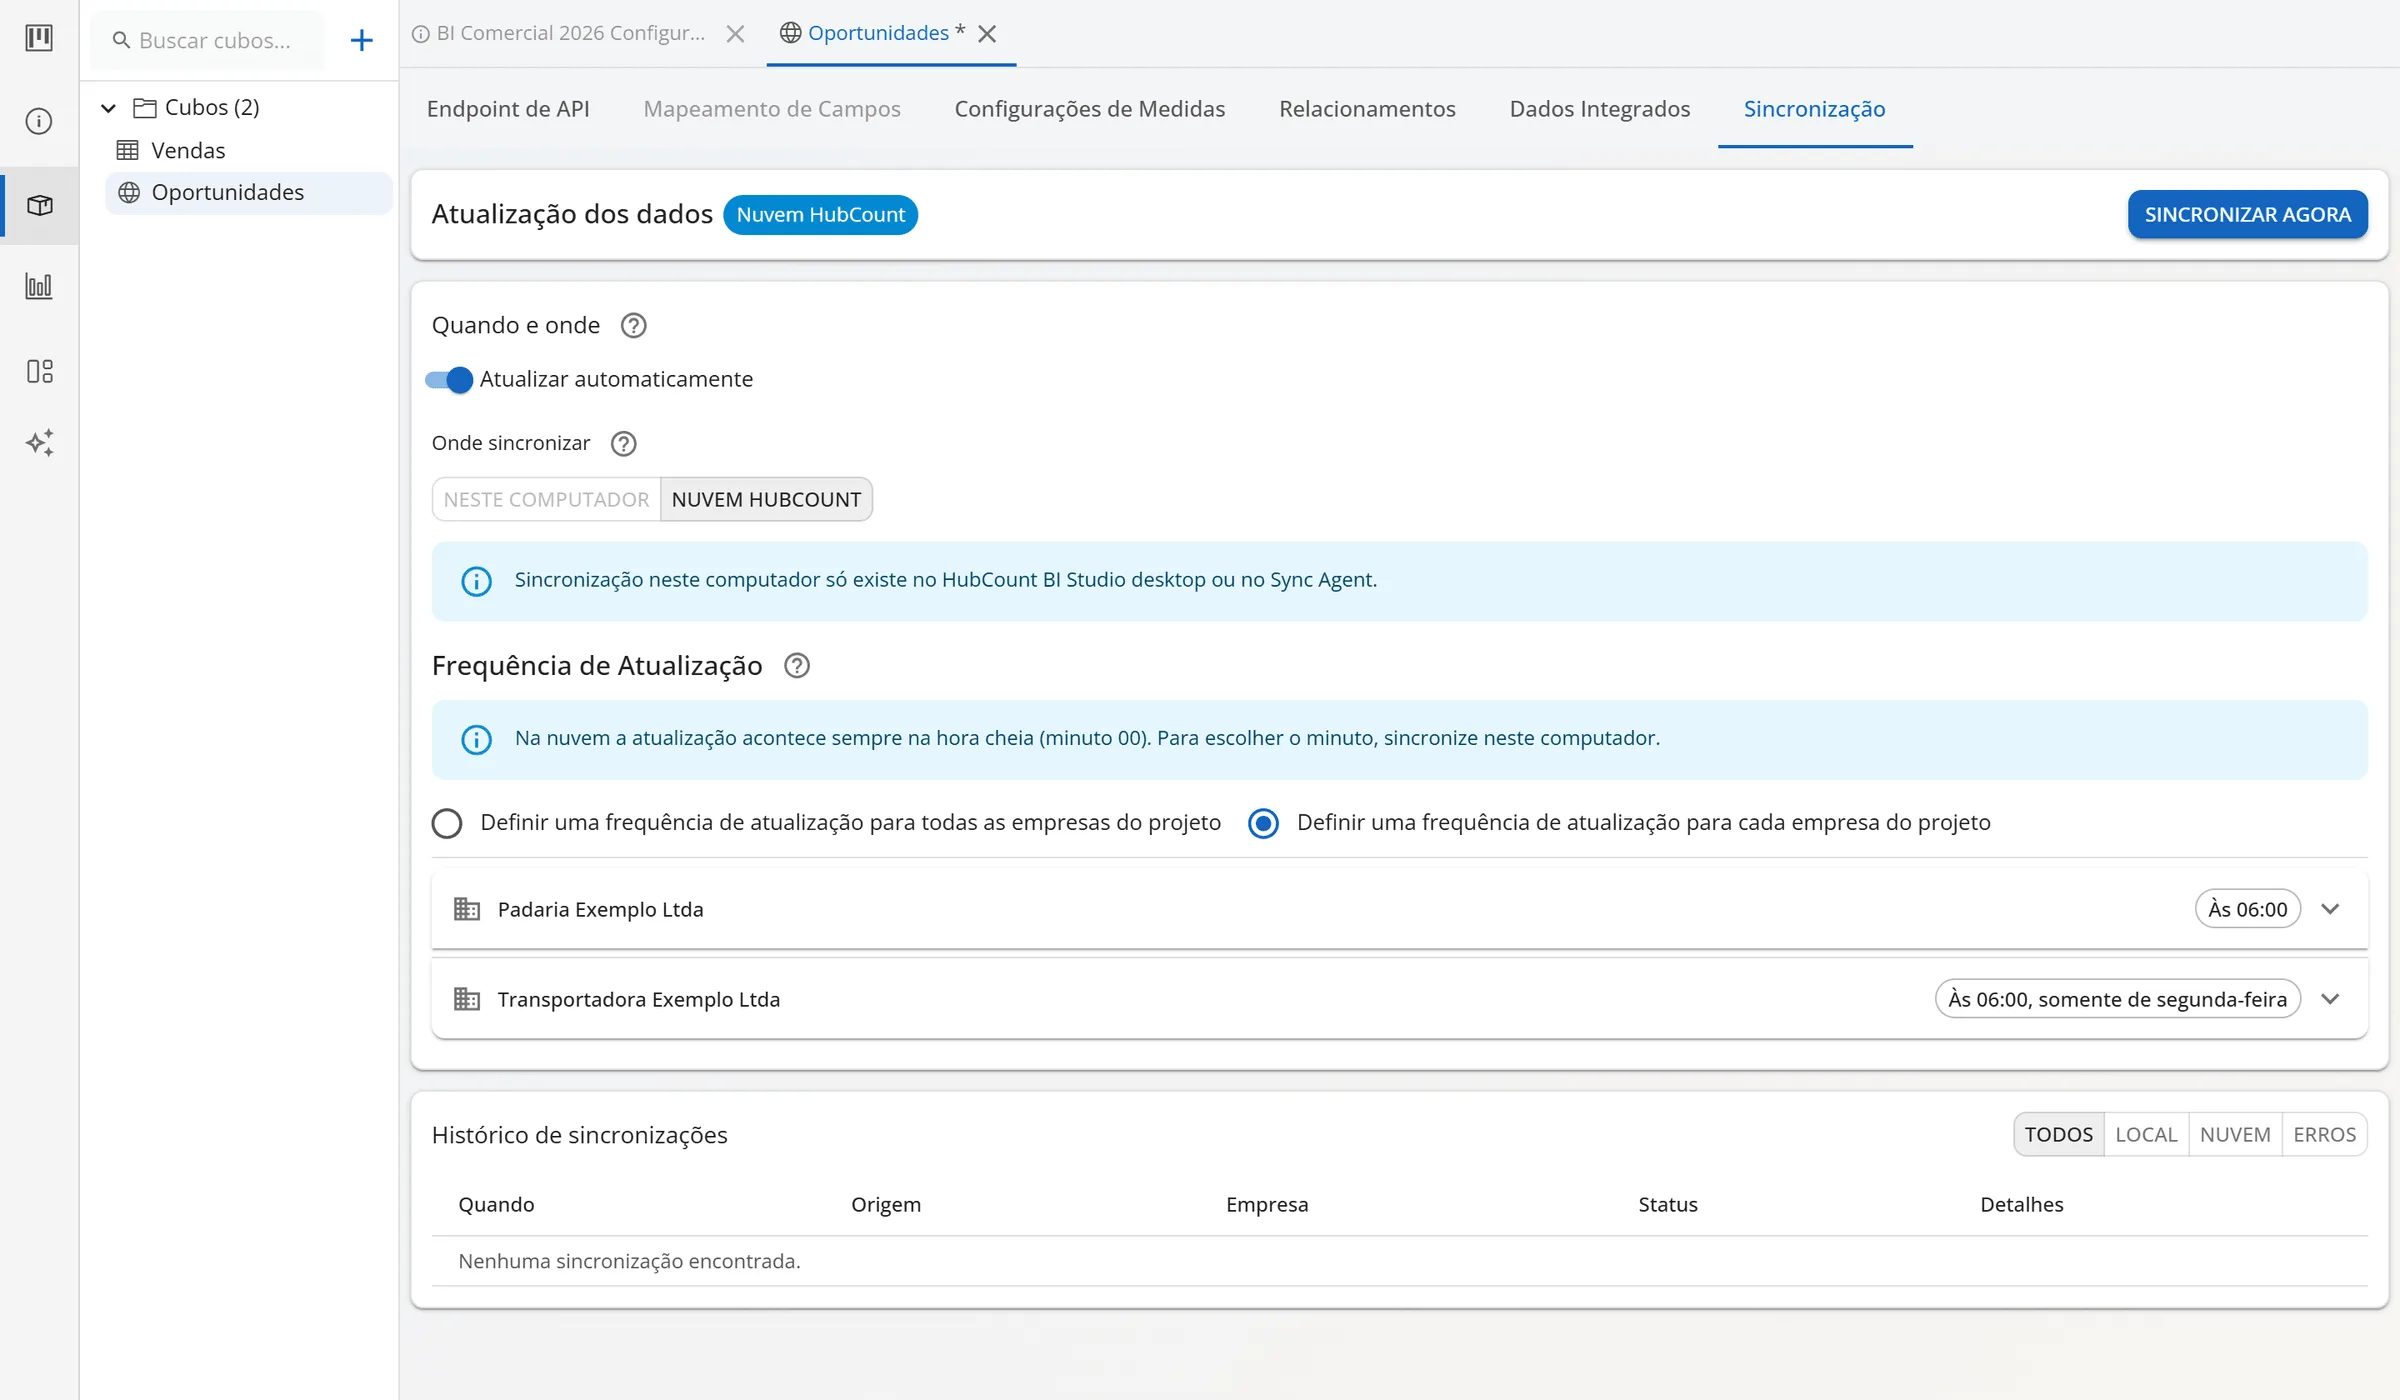Image resolution: width=2400 pixels, height=1400 pixels.
Task: Select NESTE COMPUTADOR sync location
Action: [x=546, y=499]
